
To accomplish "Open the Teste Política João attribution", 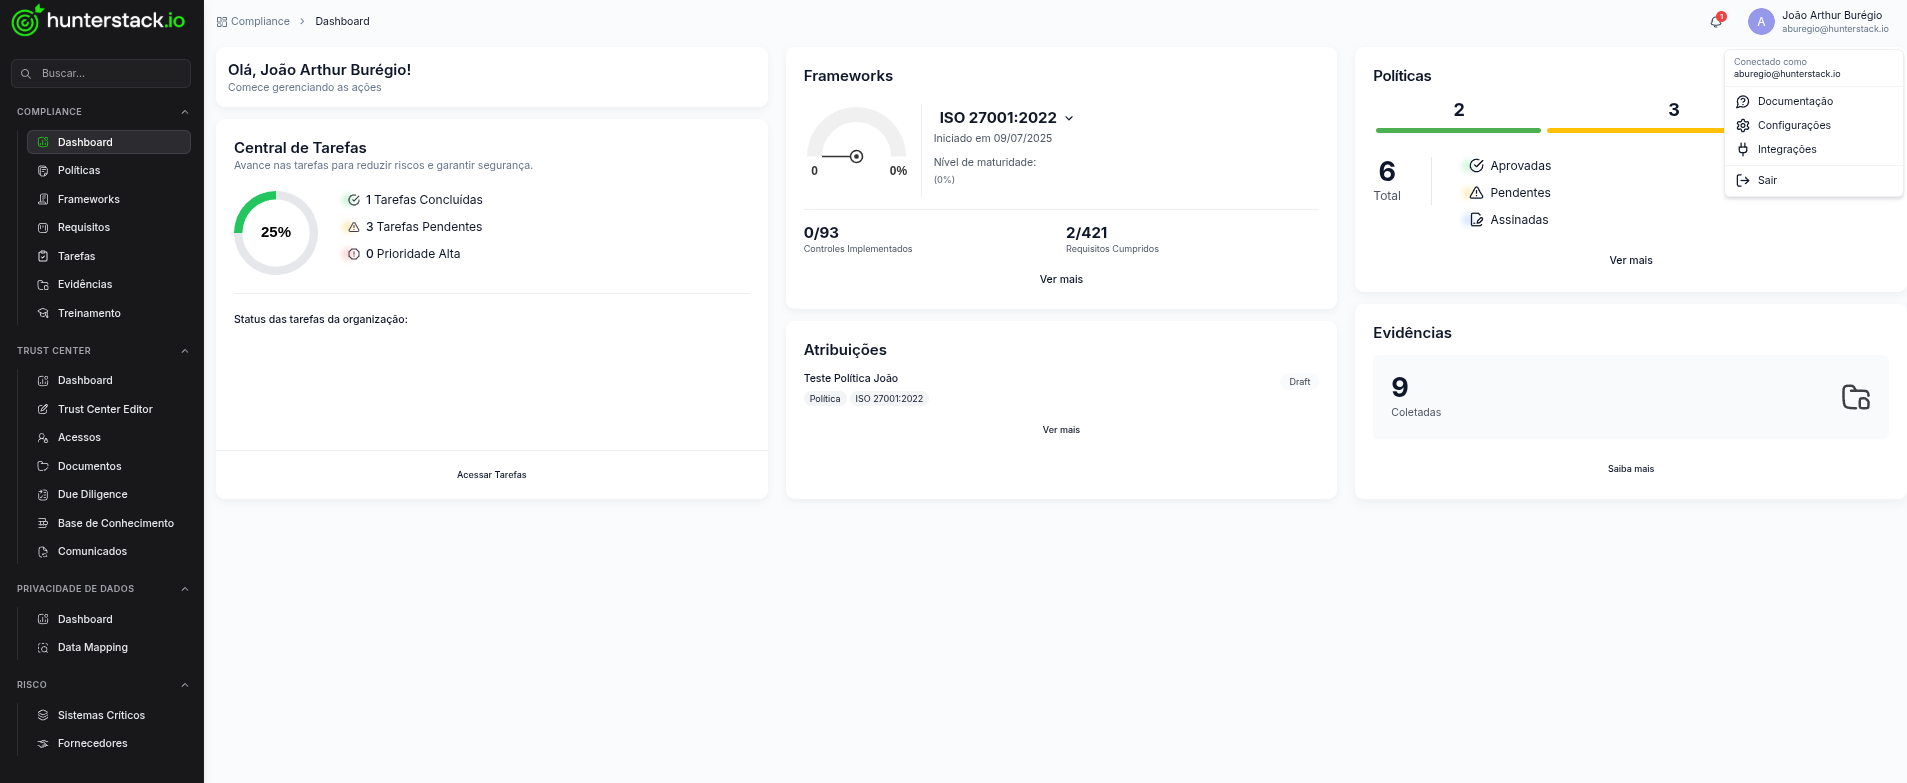I will point(851,378).
